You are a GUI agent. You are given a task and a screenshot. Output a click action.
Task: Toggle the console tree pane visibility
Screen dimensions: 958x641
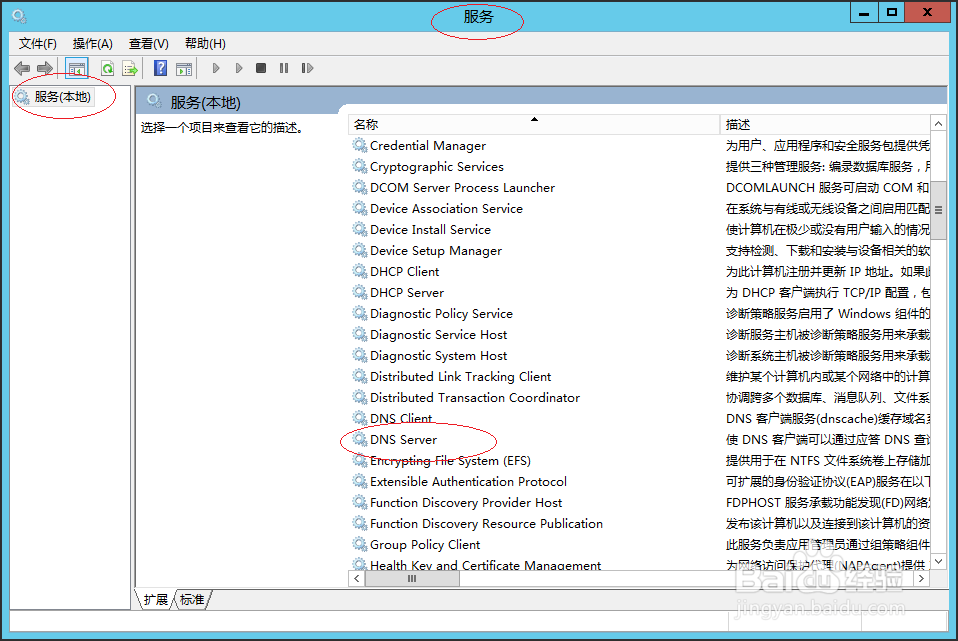click(x=76, y=67)
